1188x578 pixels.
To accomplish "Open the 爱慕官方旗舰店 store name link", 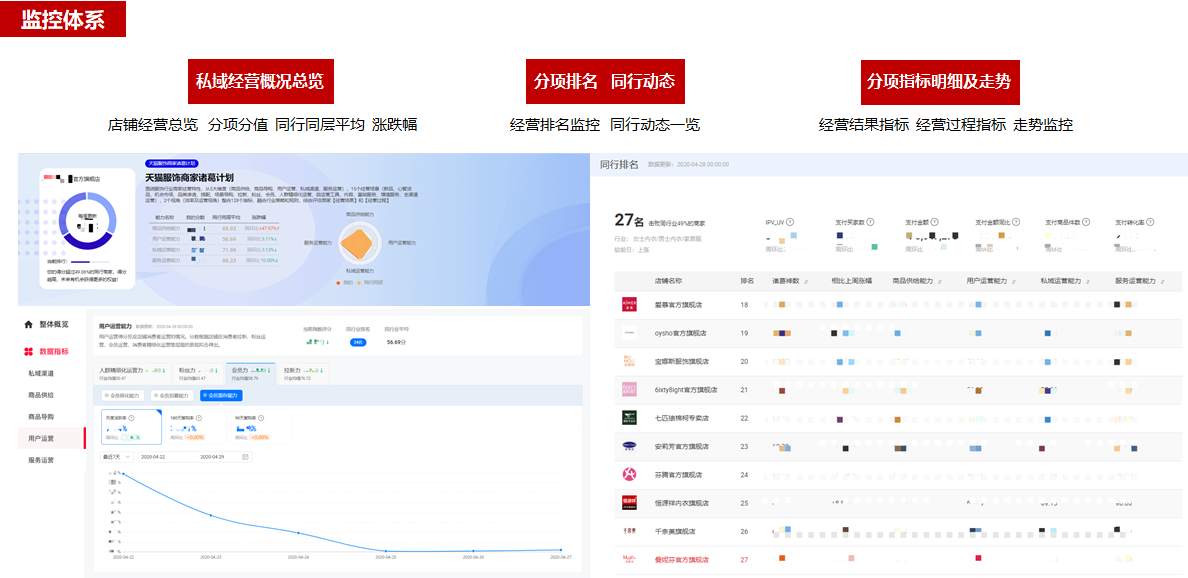I will pos(677,304).
